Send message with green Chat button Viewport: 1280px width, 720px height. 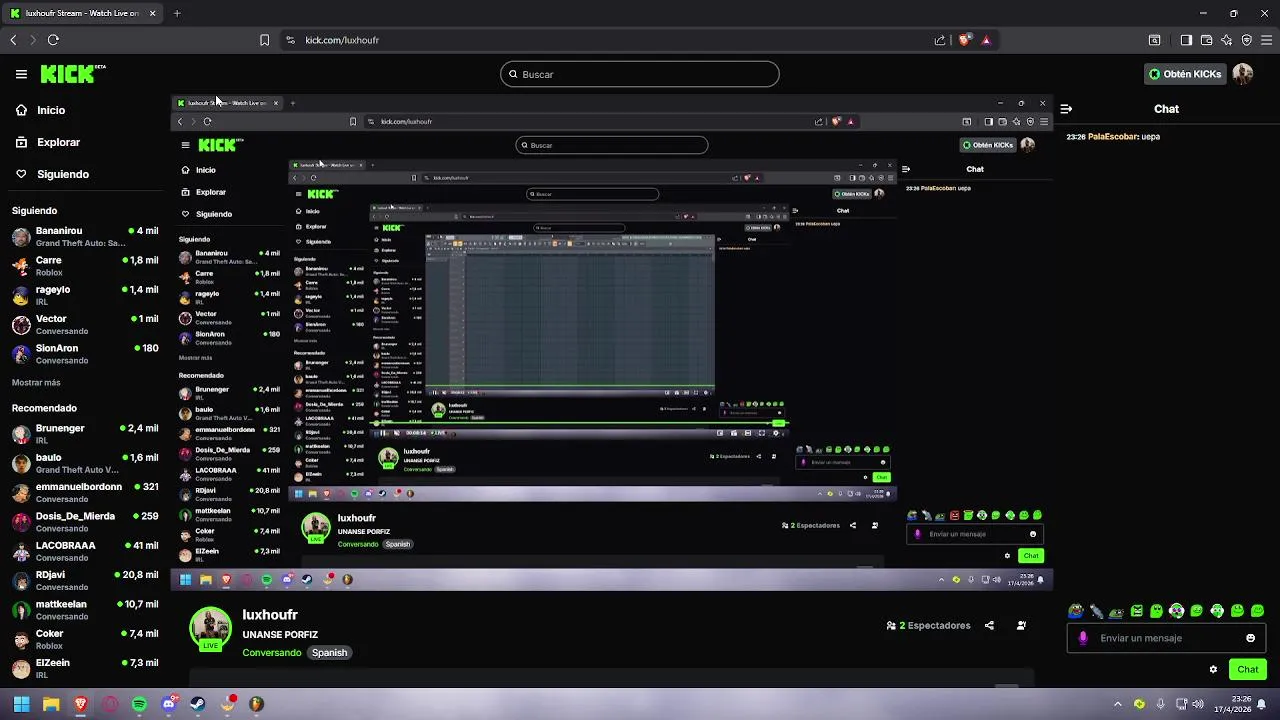[1248, 669]
